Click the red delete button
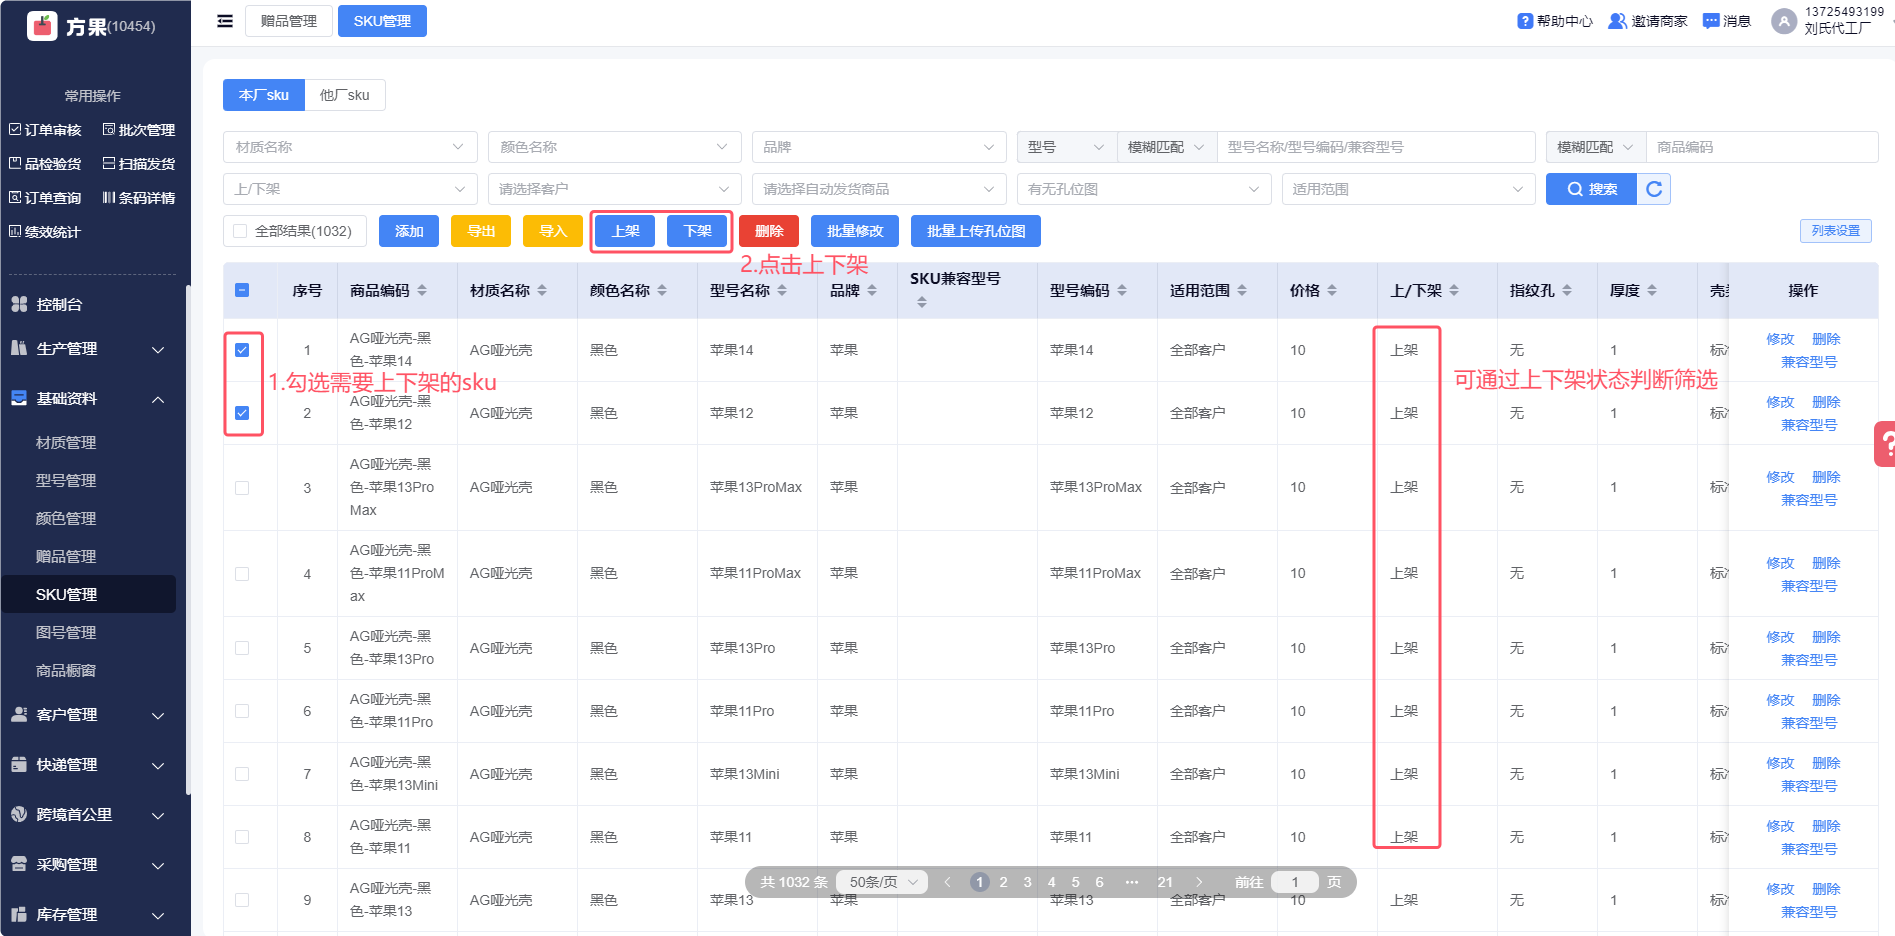 point(768,231)
